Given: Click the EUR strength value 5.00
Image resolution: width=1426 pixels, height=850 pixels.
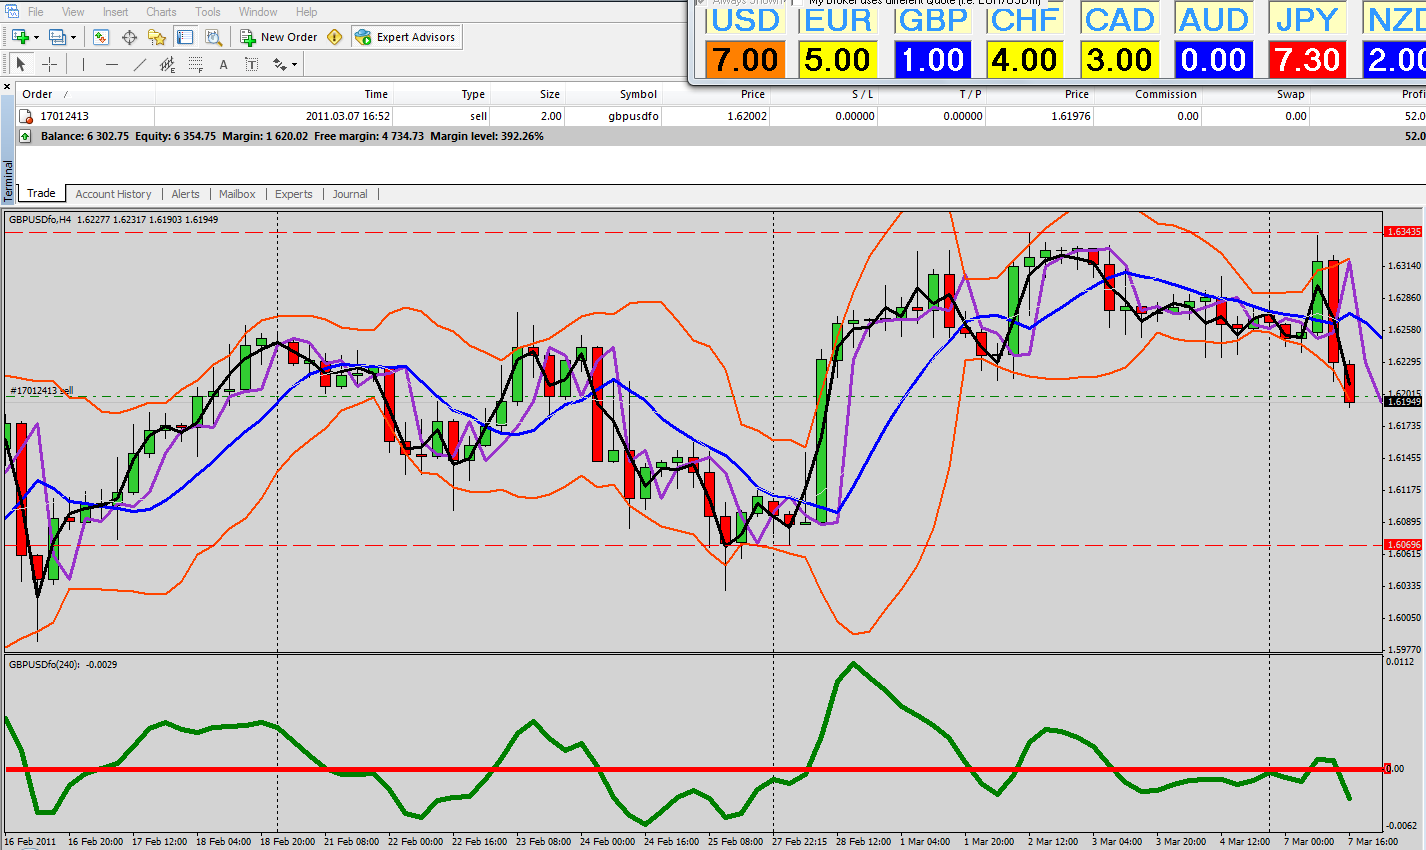Looking at the screenshot, I should click(837, 59).
